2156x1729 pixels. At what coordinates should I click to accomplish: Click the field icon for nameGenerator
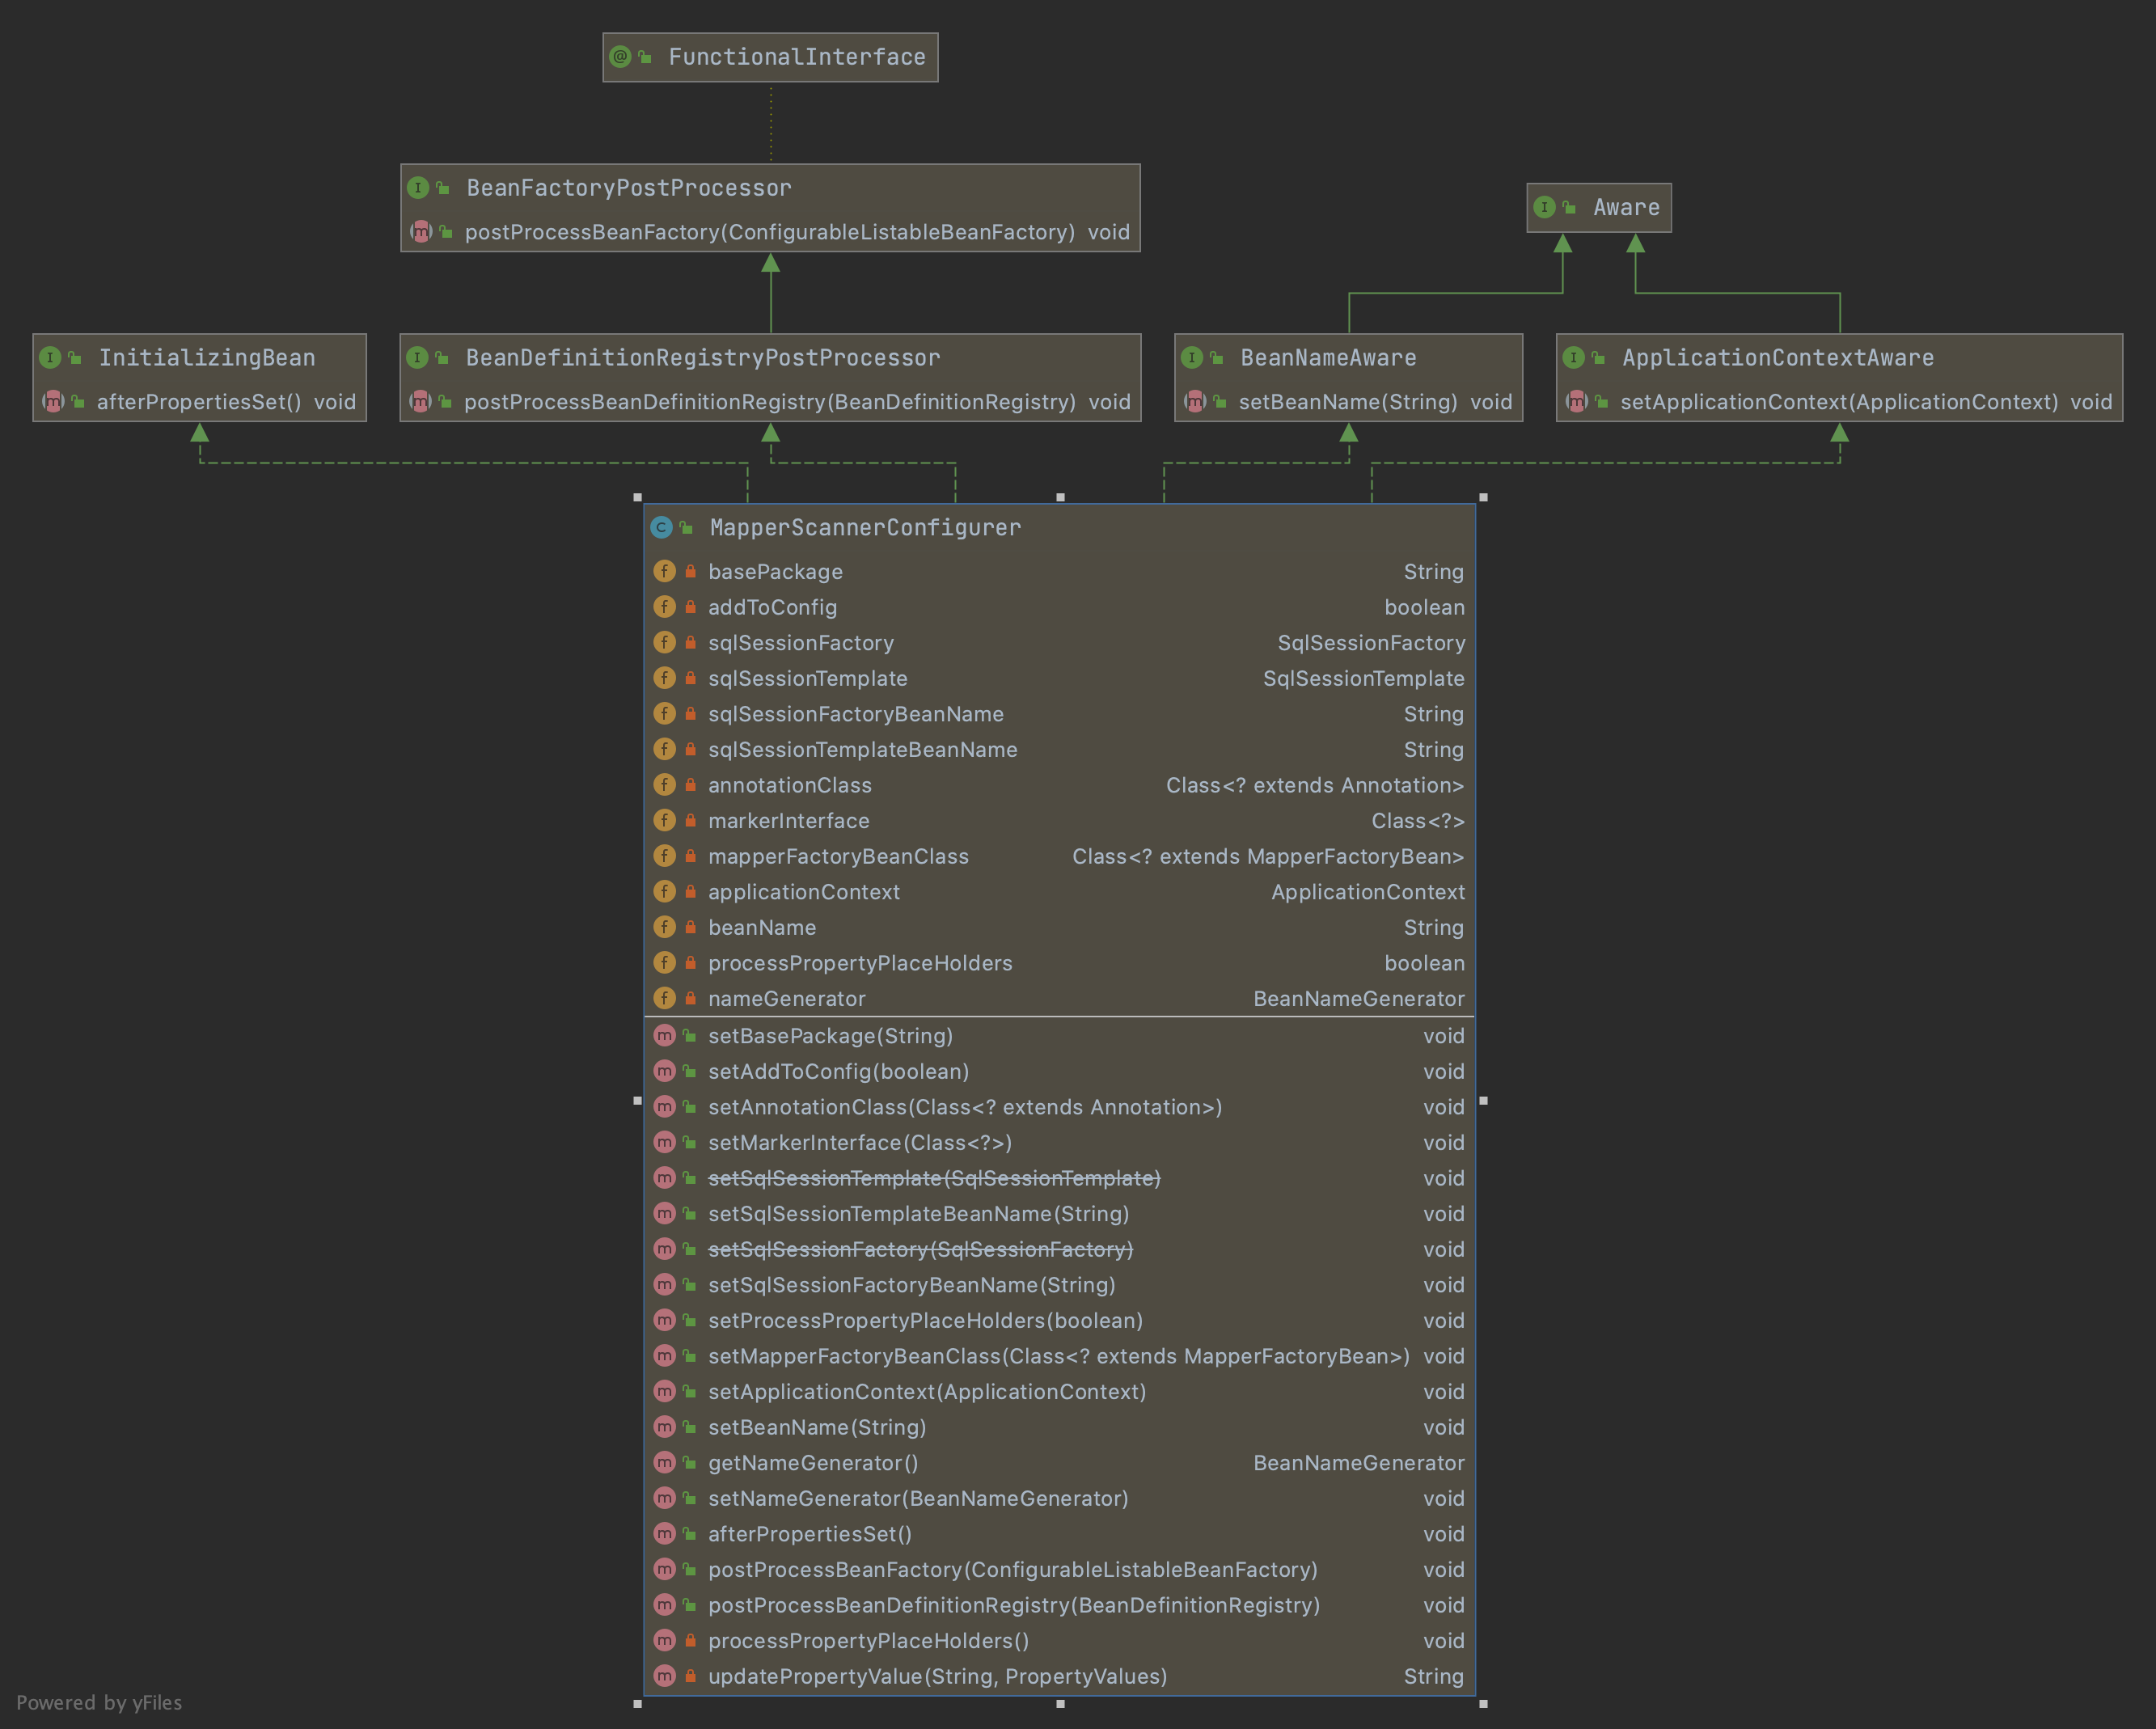click(x=664, y=998)
